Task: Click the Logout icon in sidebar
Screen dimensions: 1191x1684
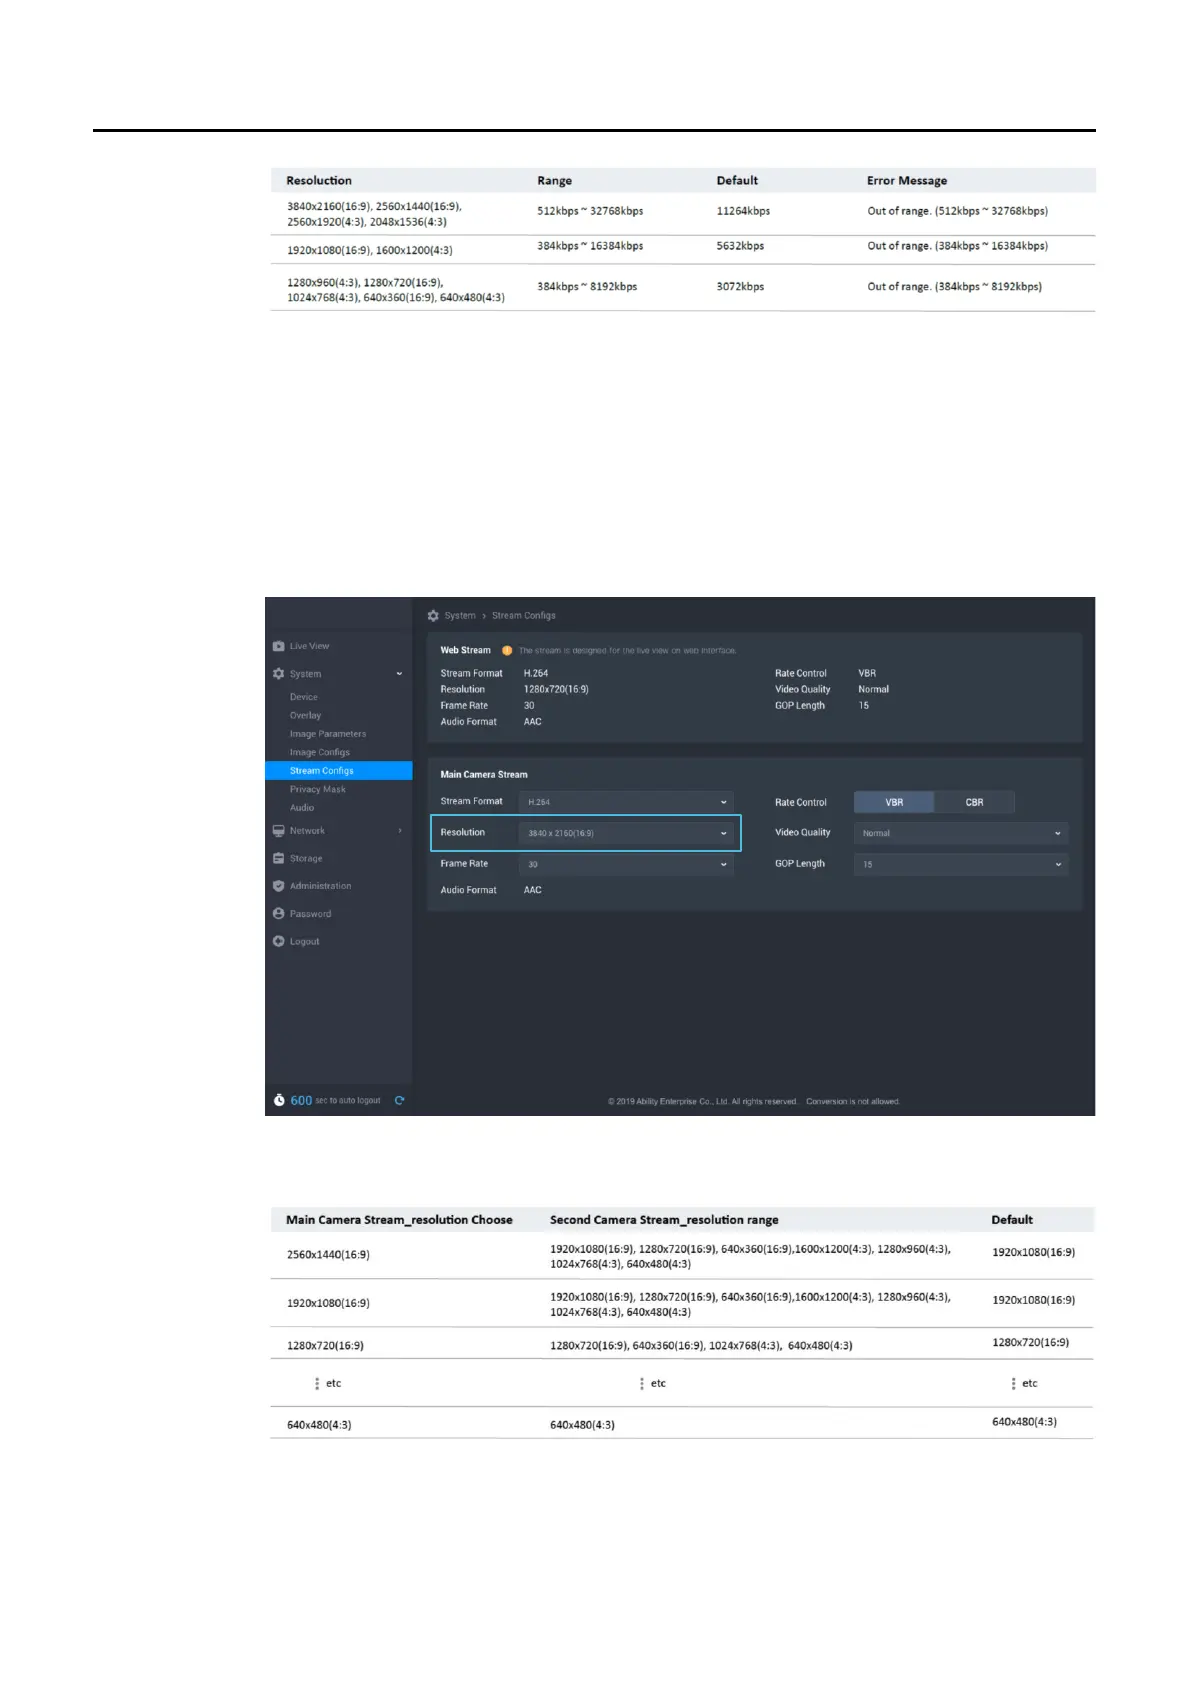Action: pos(279,941)
